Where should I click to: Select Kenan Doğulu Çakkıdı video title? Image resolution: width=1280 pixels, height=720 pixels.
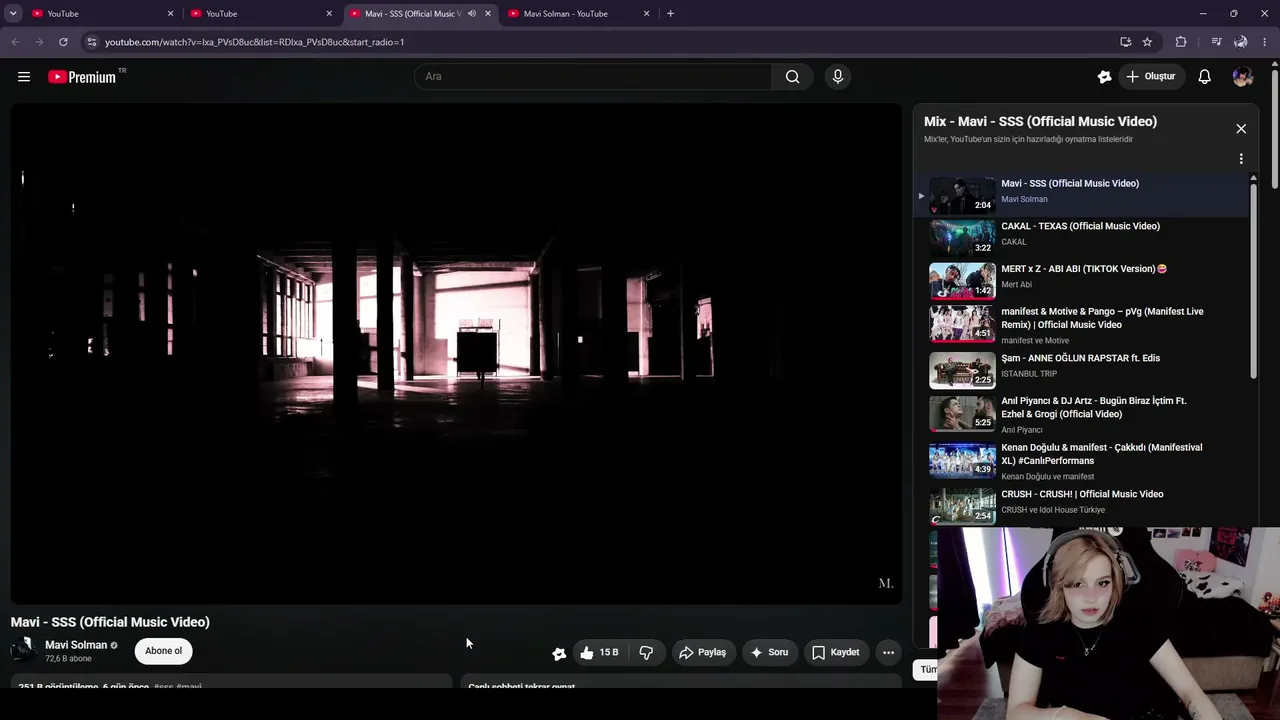[1101, 454]
